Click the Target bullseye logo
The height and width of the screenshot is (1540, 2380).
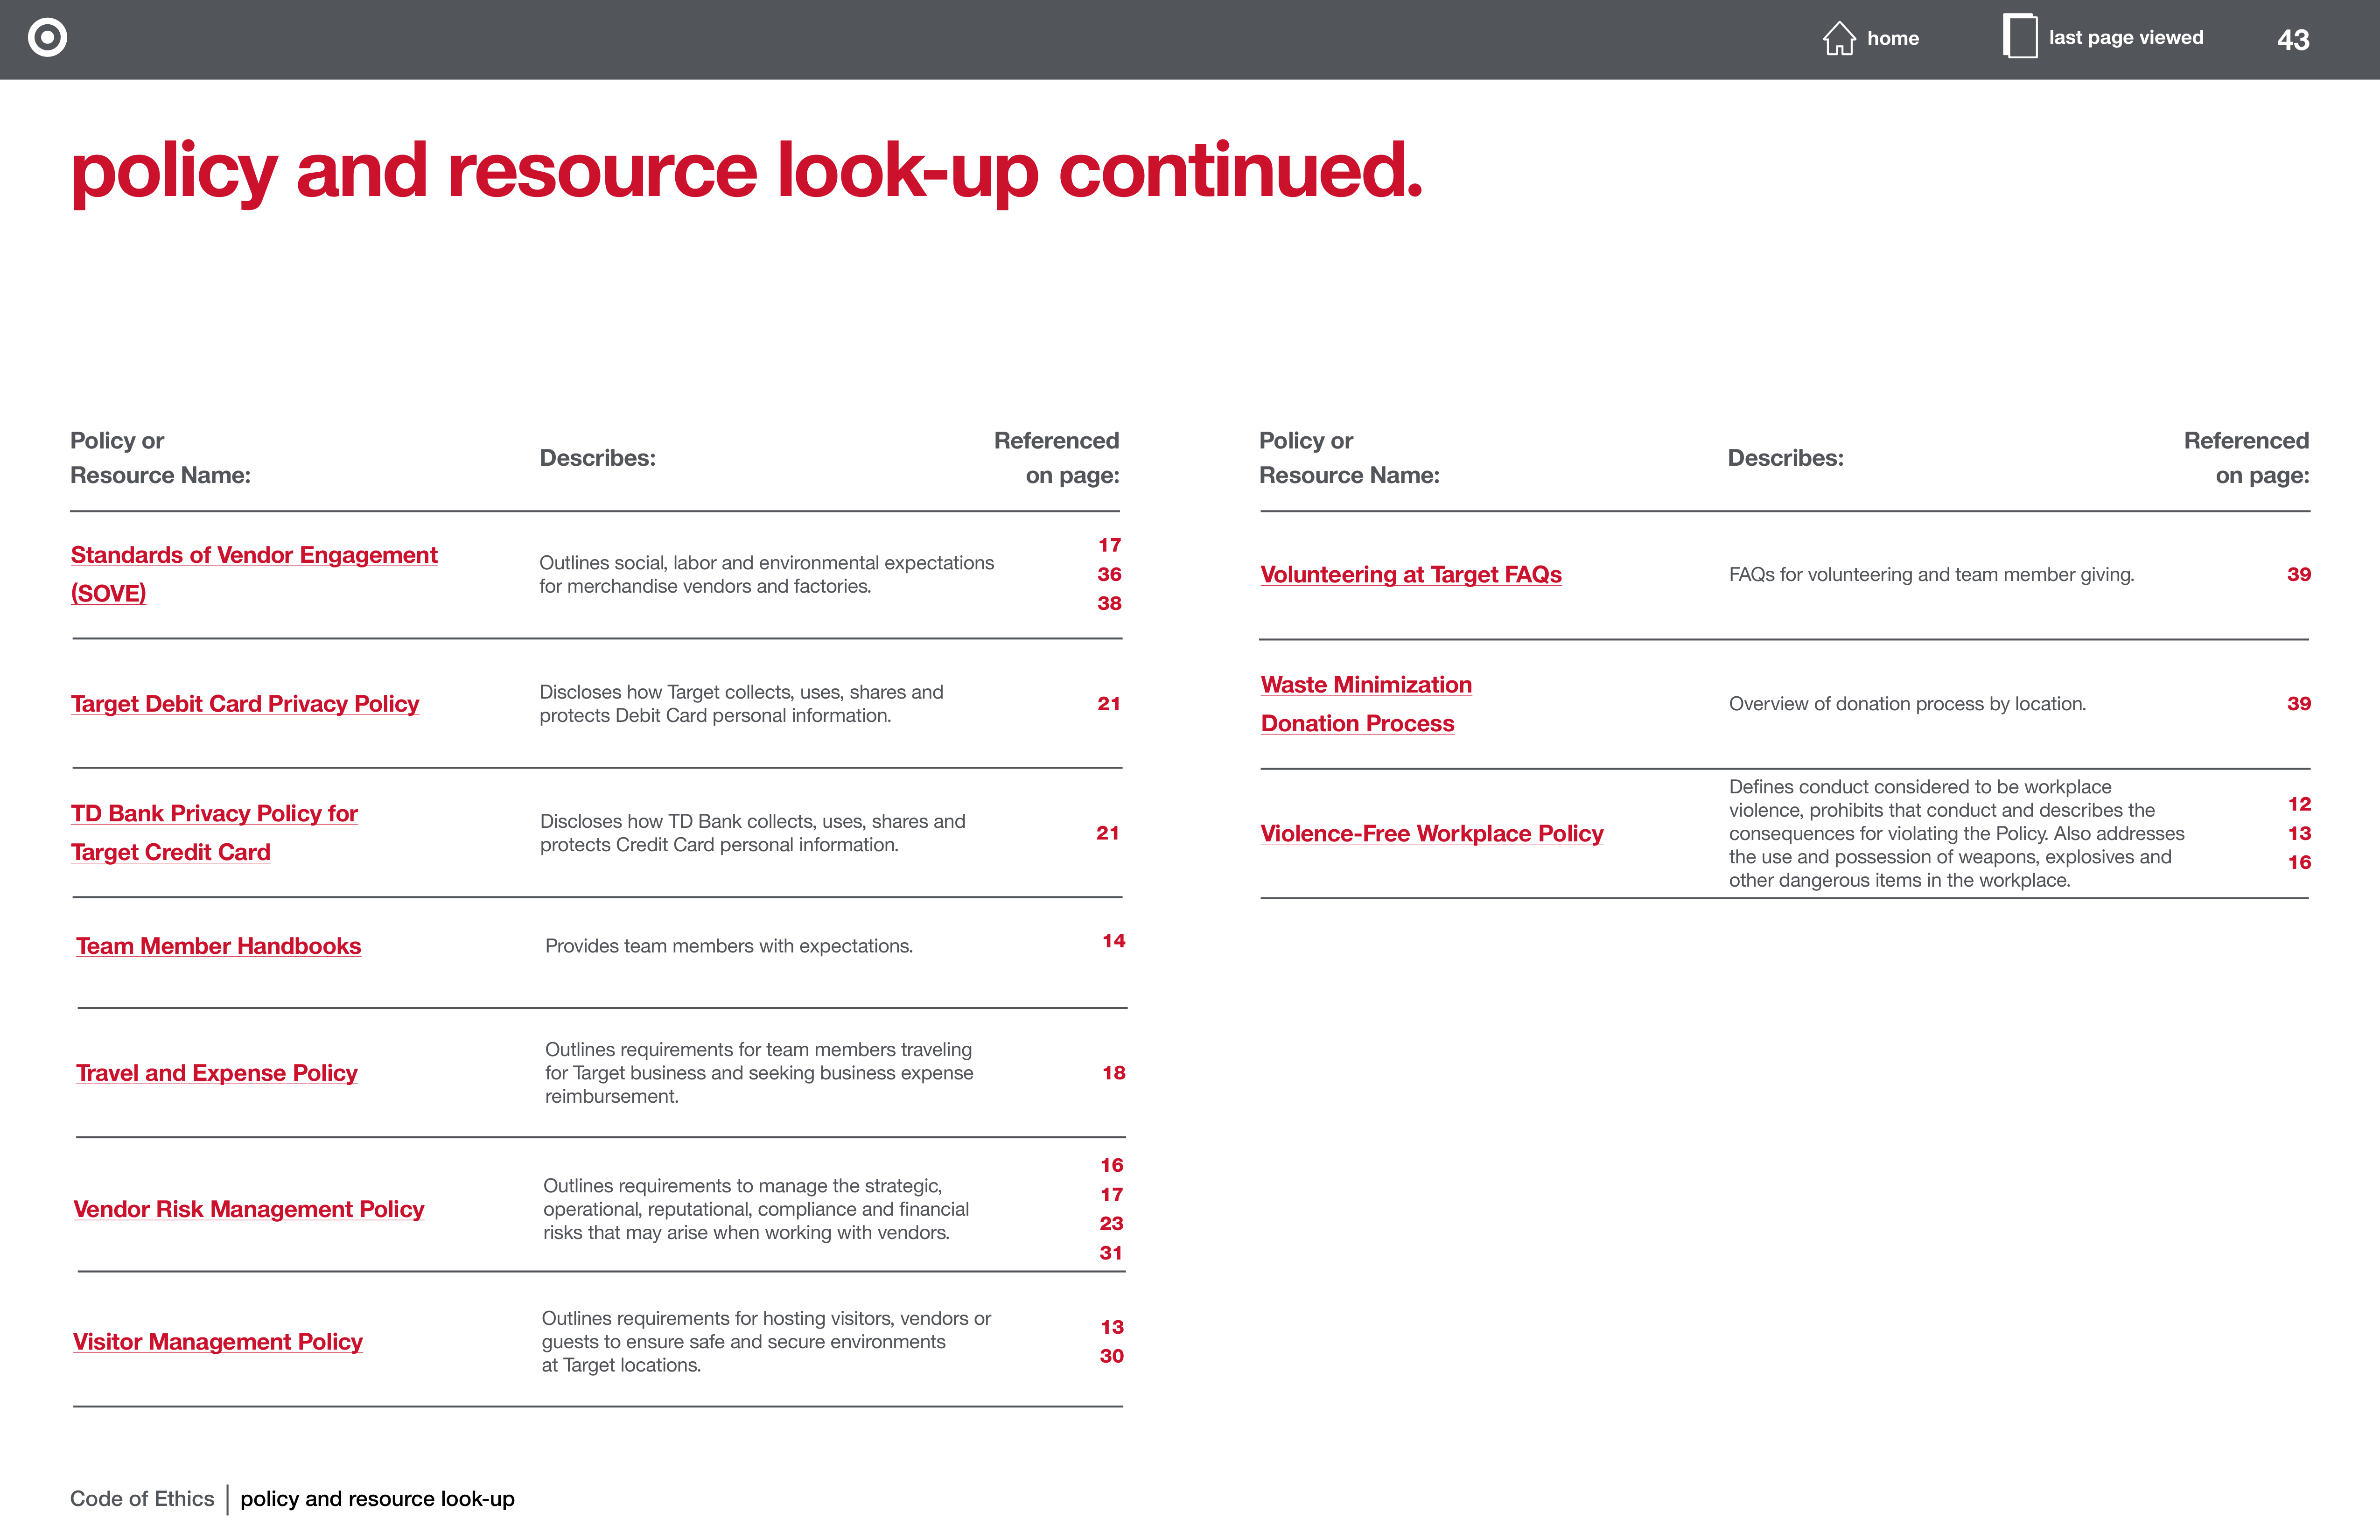[x=47, y=38]
